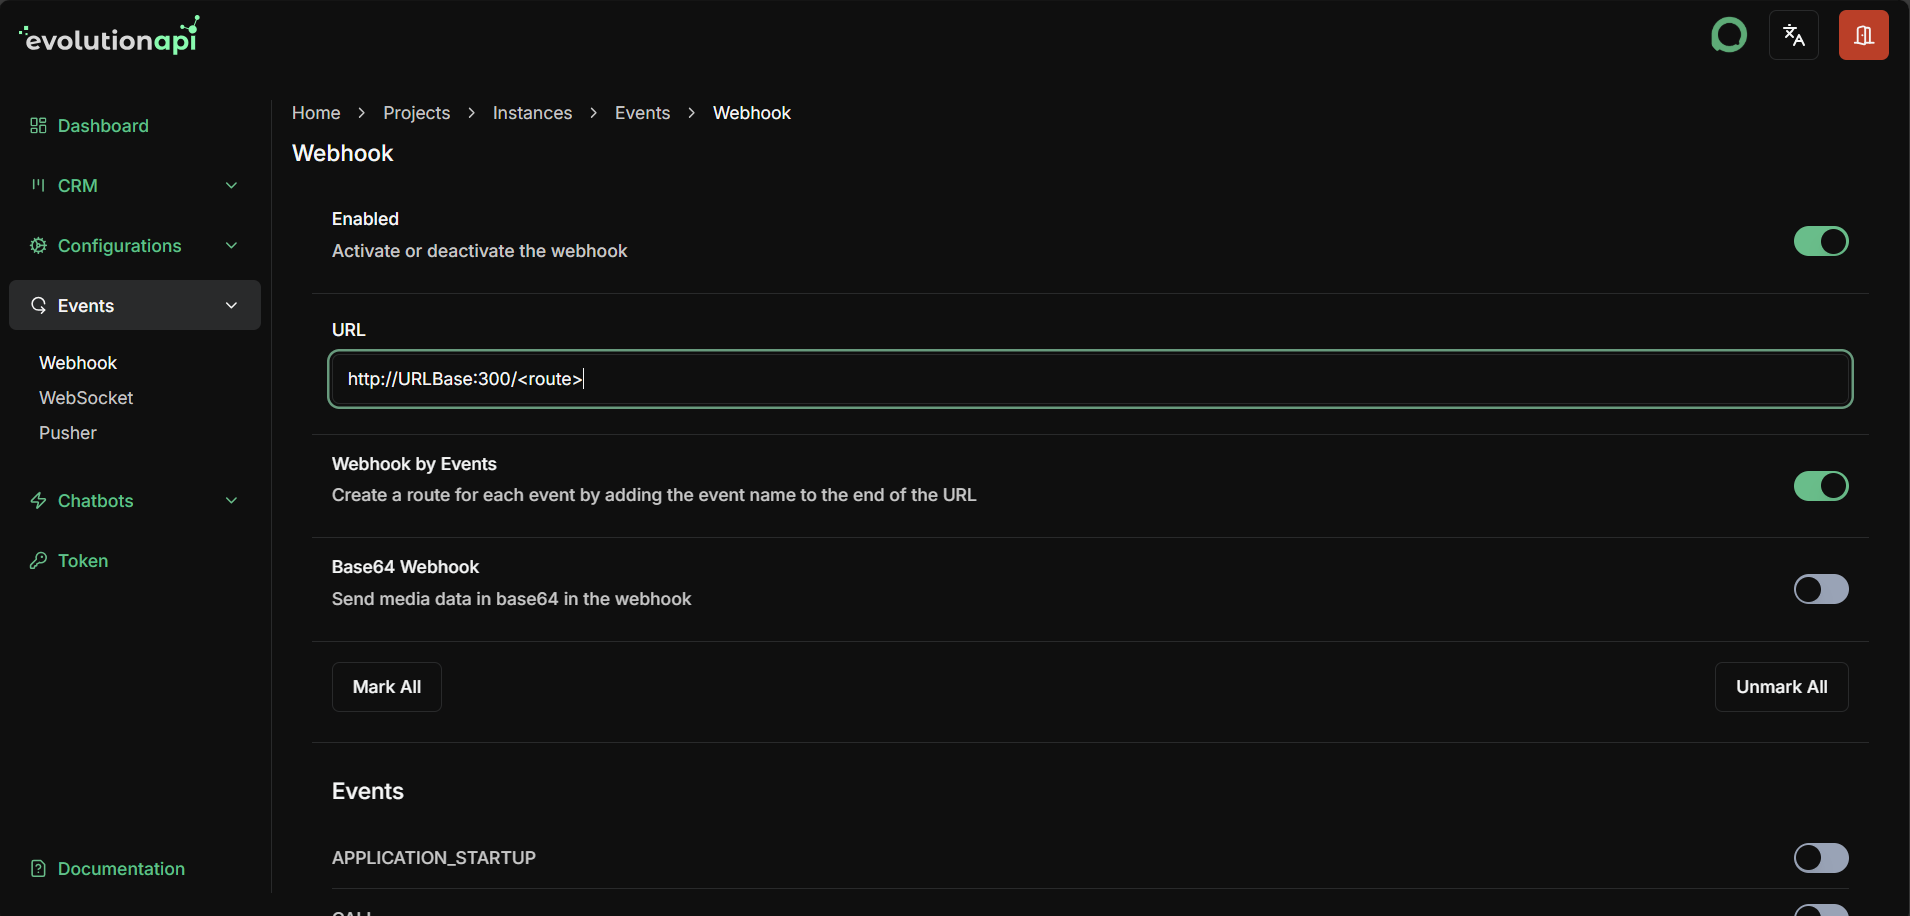Select the Dashboard sidebar icon
This screenshot has width=1910, height=916.
tap(38, 125)
